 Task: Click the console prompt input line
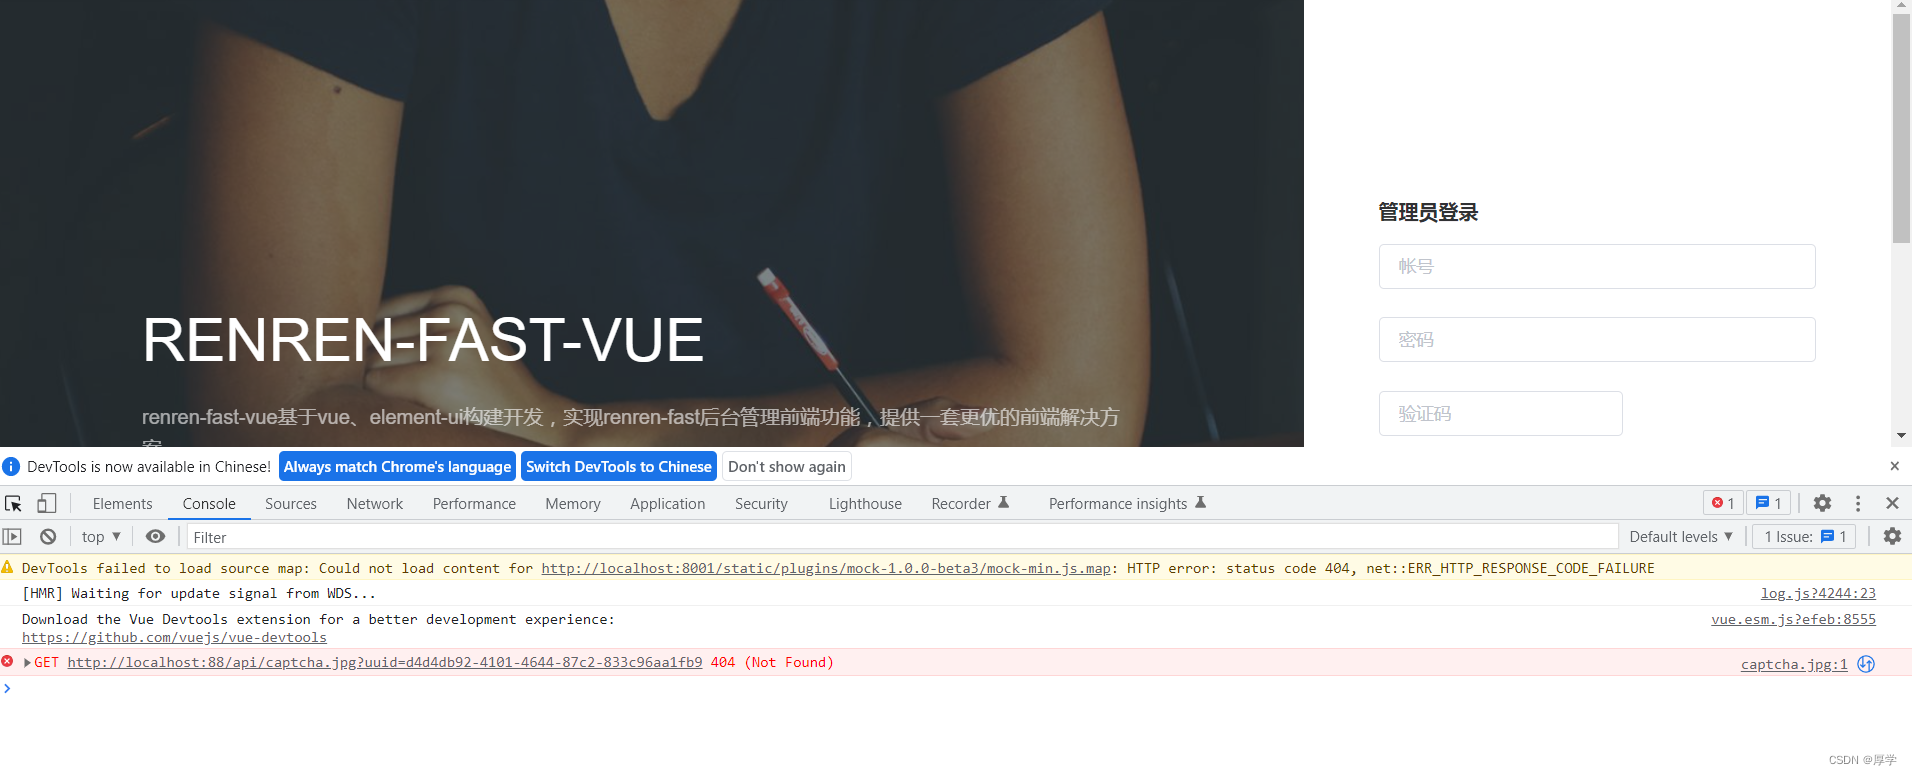[960, 688]
